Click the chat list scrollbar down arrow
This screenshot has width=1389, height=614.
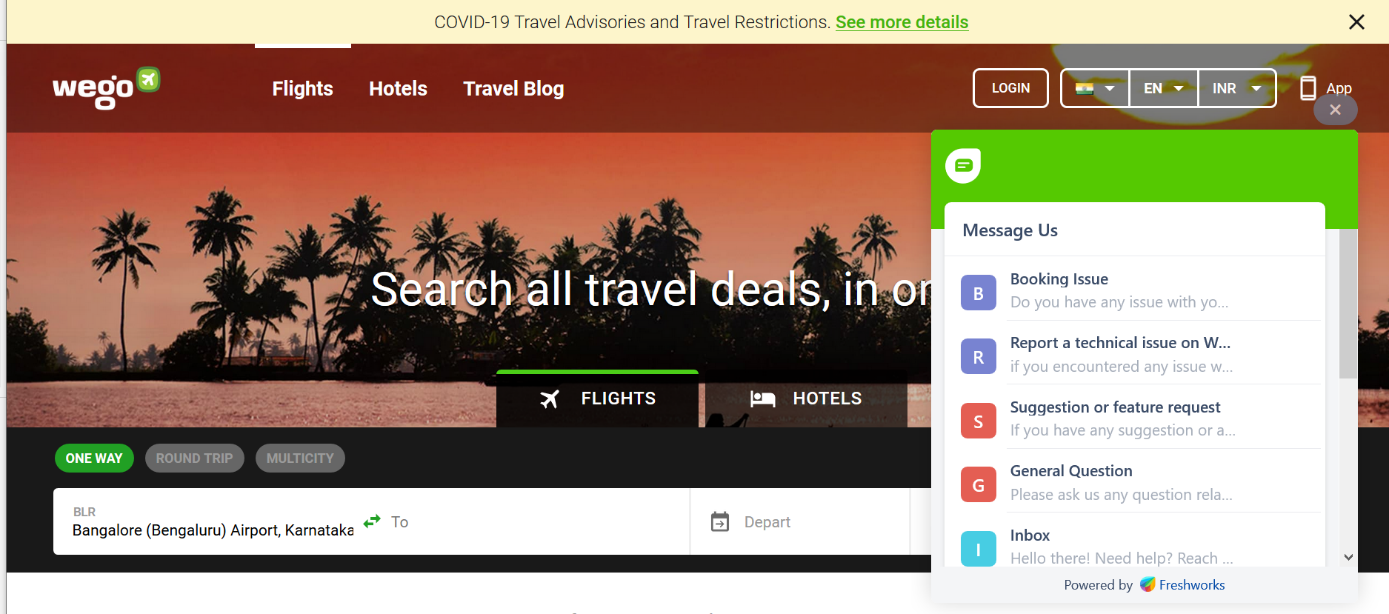click(1348, 557)
